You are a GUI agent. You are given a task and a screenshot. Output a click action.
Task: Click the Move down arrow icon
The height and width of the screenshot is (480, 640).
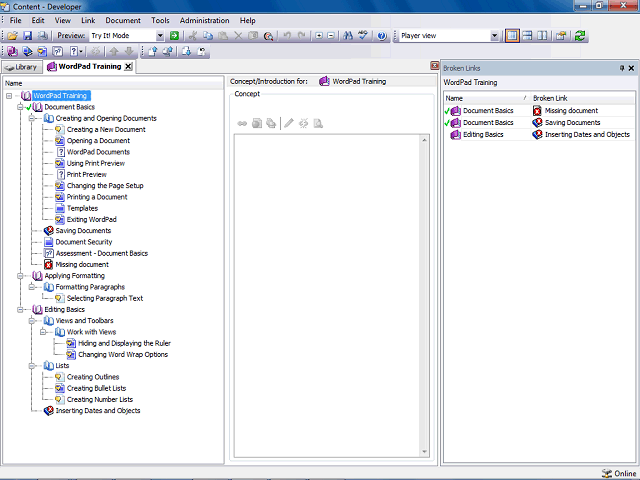coord(129,51)
